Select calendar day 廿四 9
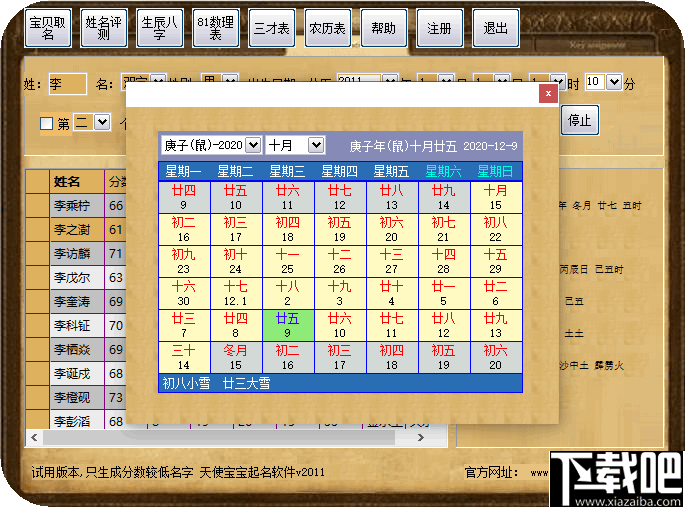The height and width of the screenshot is (507, 685). 184,197
